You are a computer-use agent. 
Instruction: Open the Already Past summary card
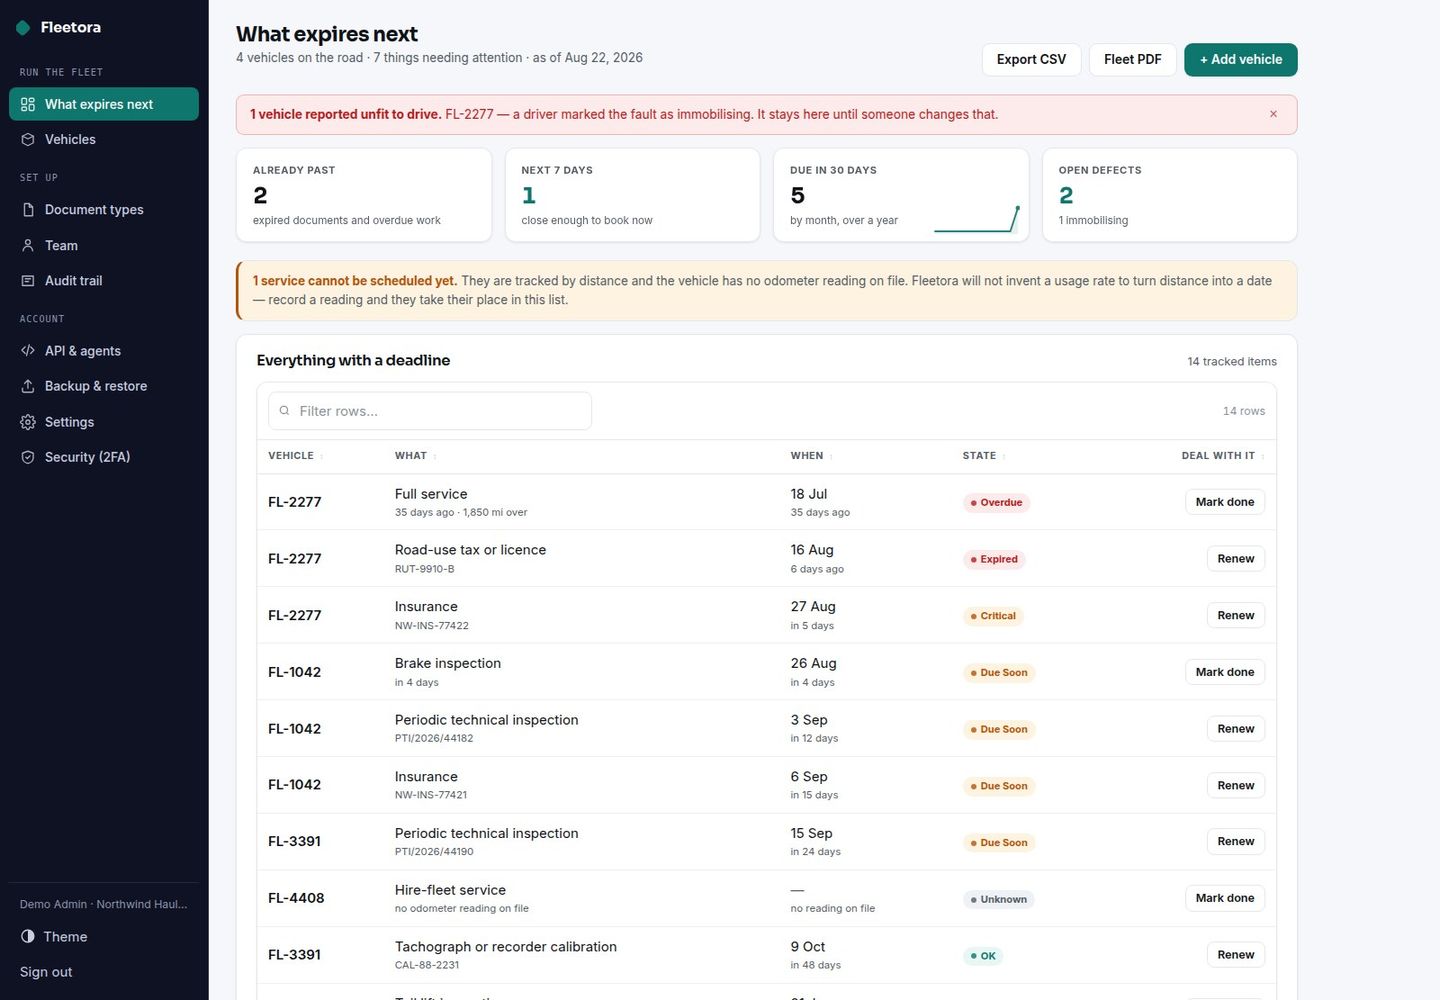(364, 195)
